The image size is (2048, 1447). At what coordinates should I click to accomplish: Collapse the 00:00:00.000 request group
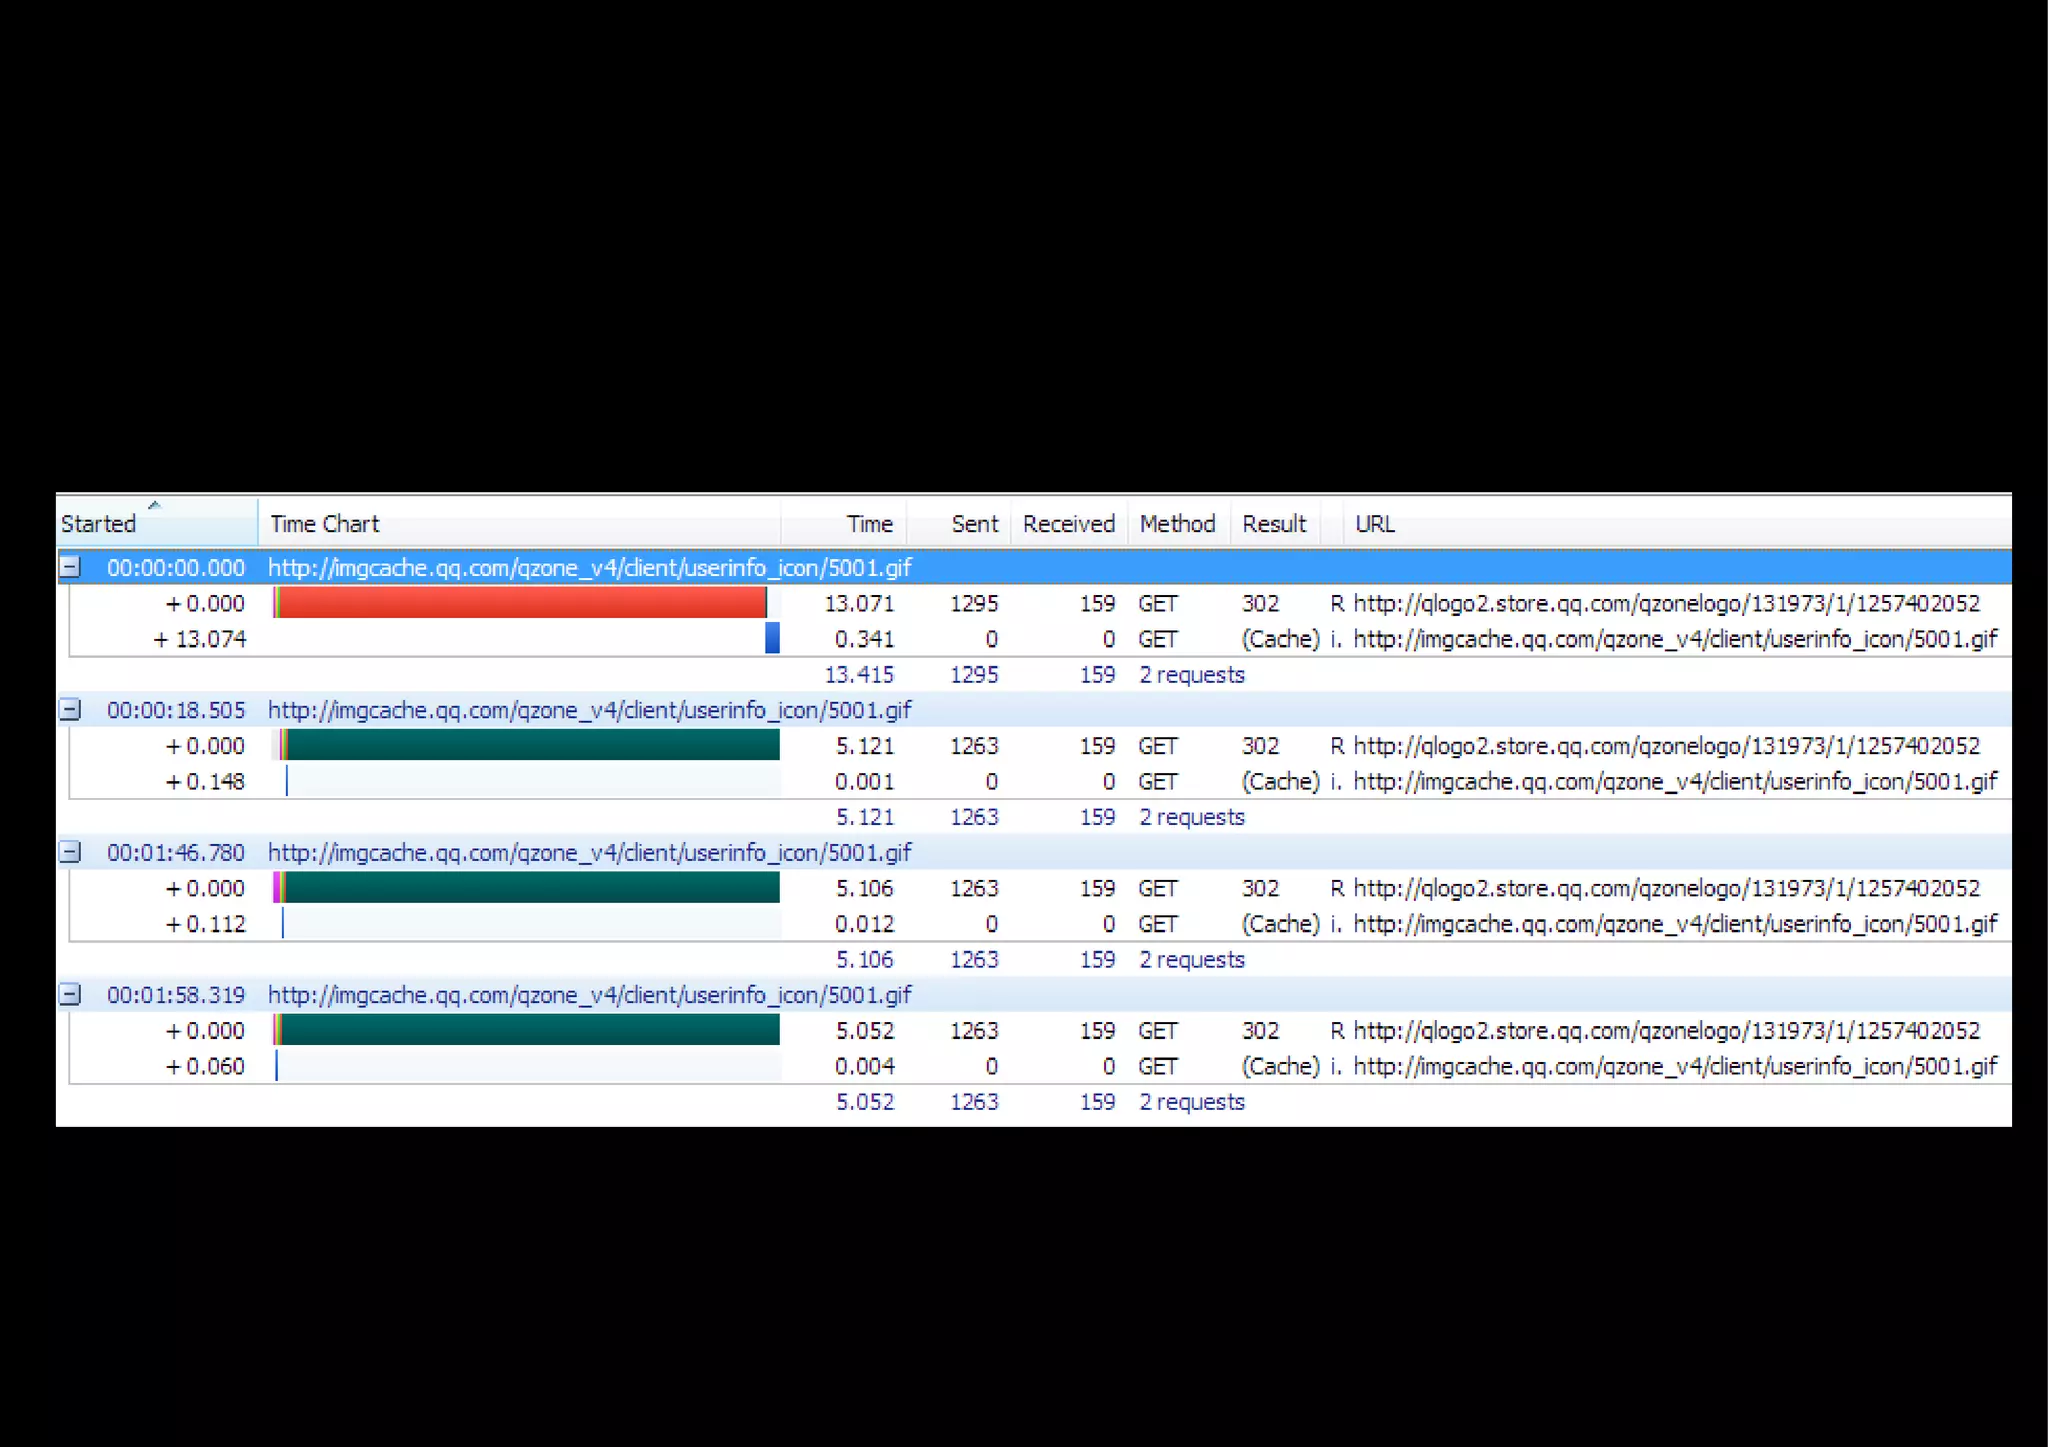(x=70, y=567)
